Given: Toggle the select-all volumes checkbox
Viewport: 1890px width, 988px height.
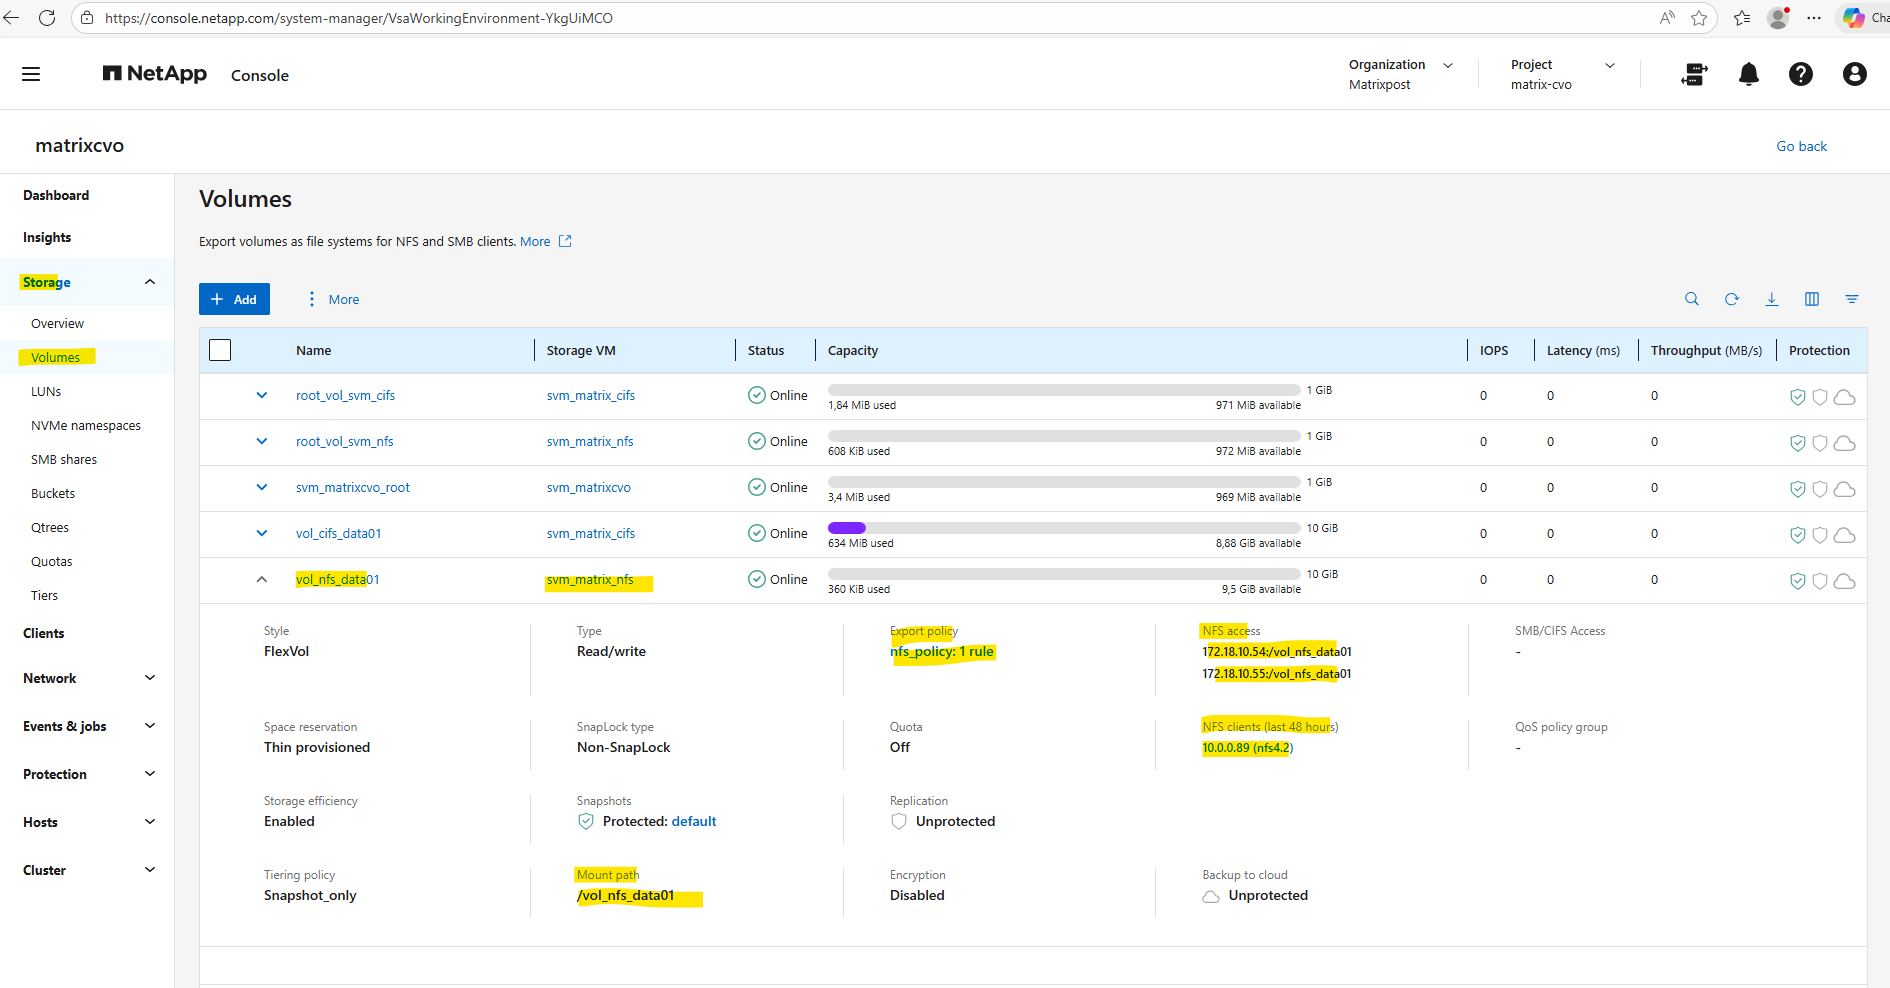Looking at the screenshot, I should (x=220, y=350).
